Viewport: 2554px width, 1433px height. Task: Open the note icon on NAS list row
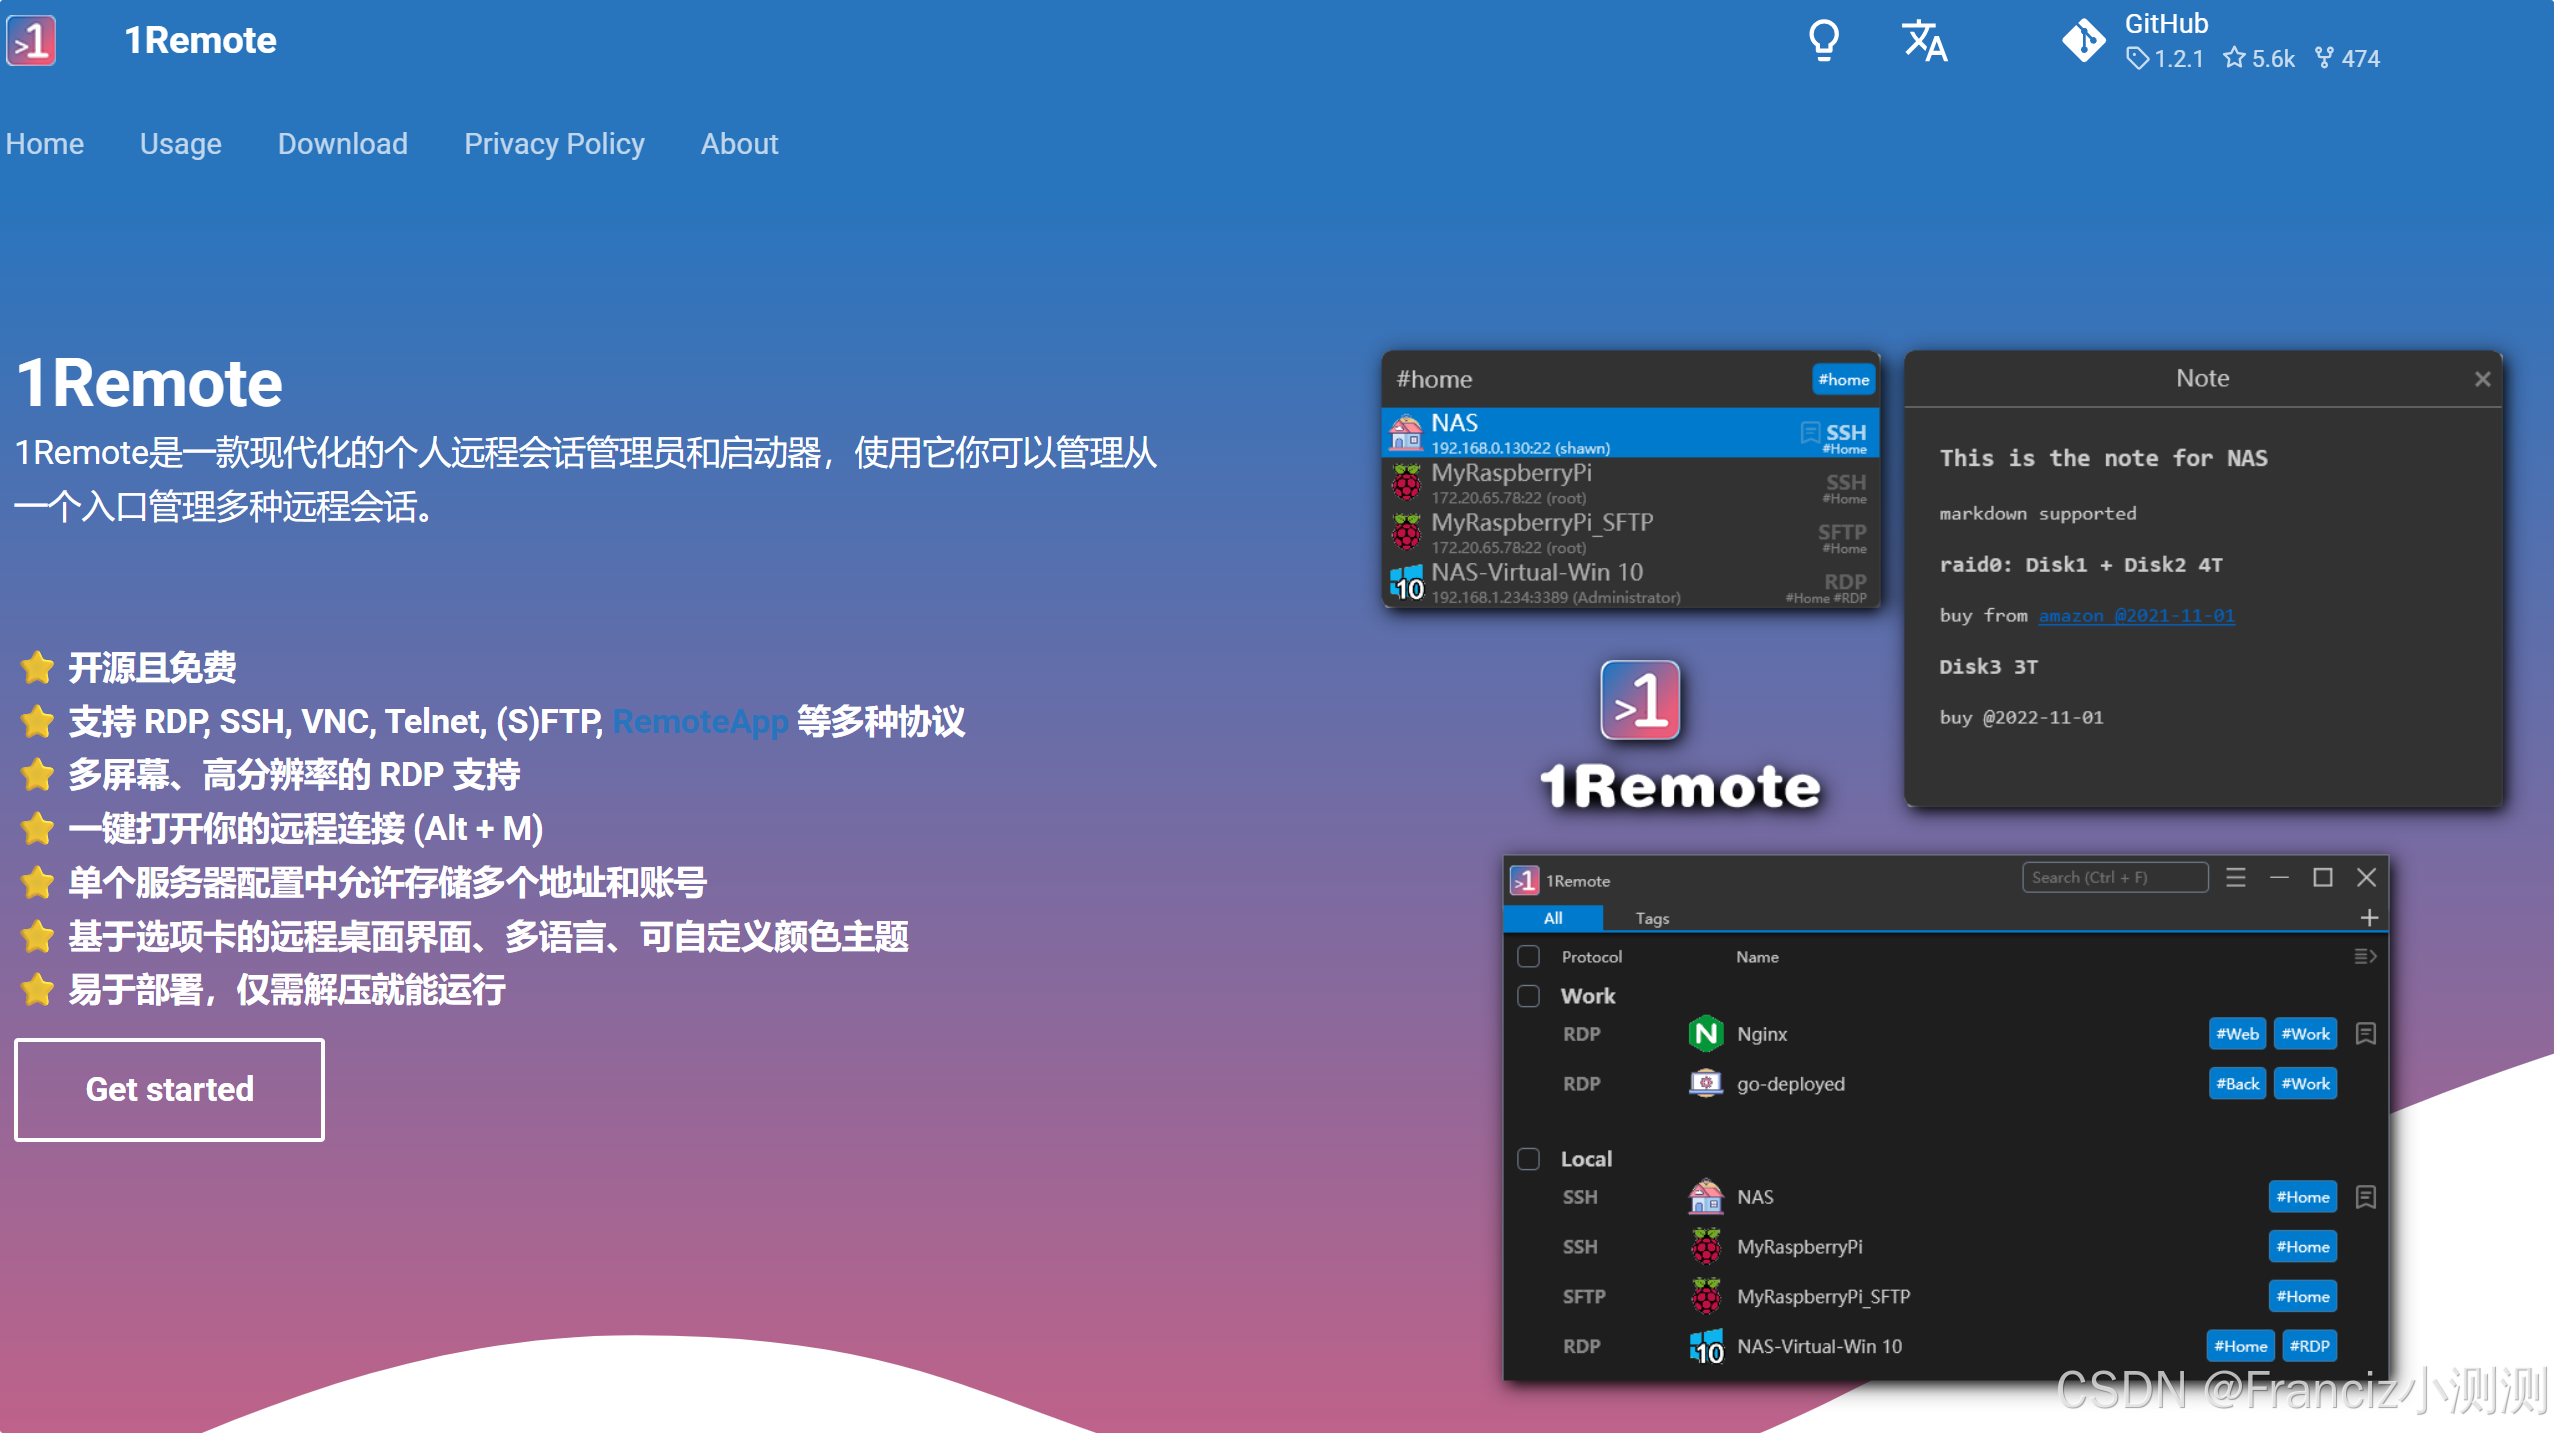(2365, 1197)
